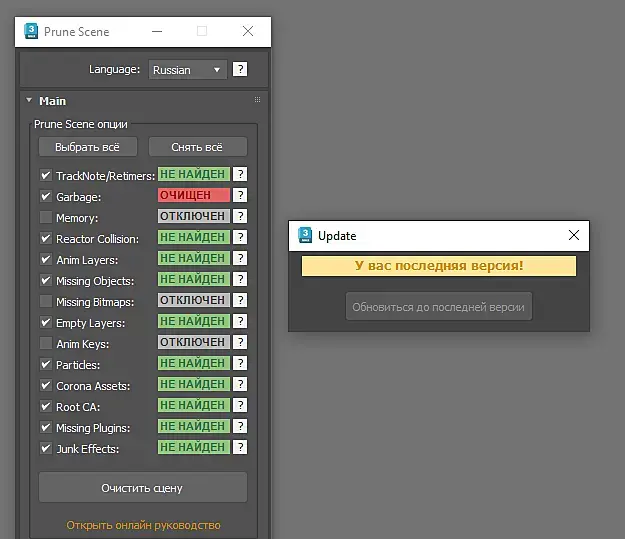Uncheck the TrackNote/Retimers checkbox
The image size is (625, 539).
click(46, 175)
